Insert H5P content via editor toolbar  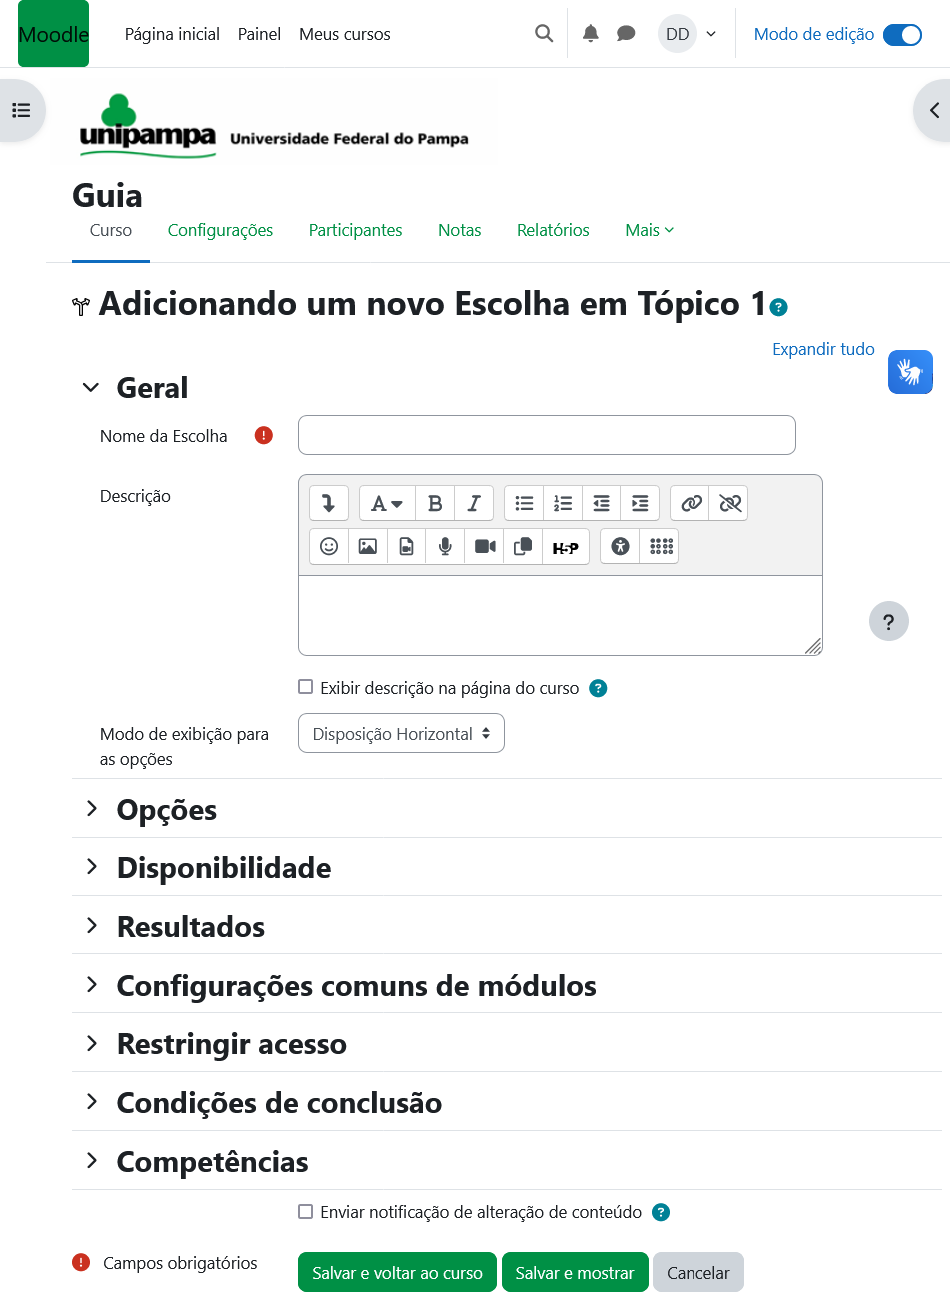pos(565,547)
